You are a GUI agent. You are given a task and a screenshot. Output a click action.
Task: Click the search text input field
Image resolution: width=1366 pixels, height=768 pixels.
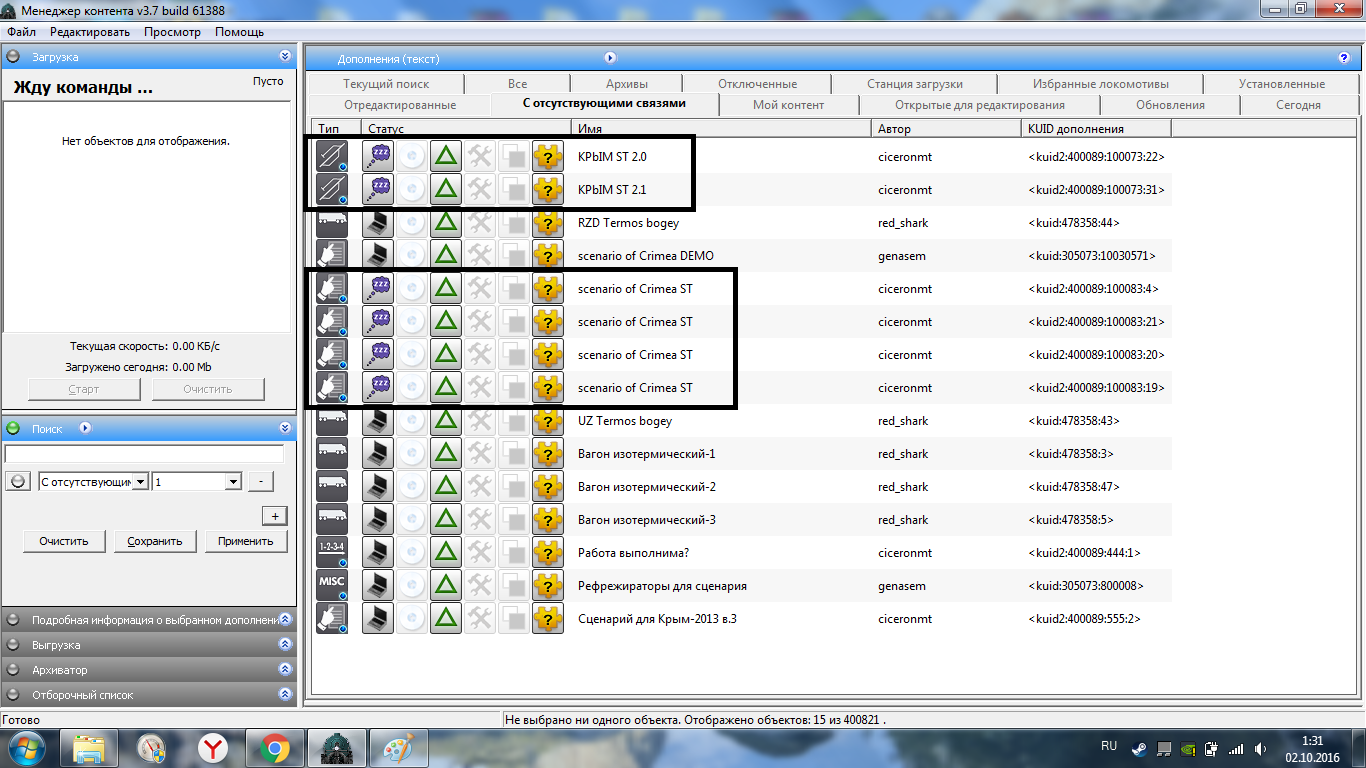[144, 454]
